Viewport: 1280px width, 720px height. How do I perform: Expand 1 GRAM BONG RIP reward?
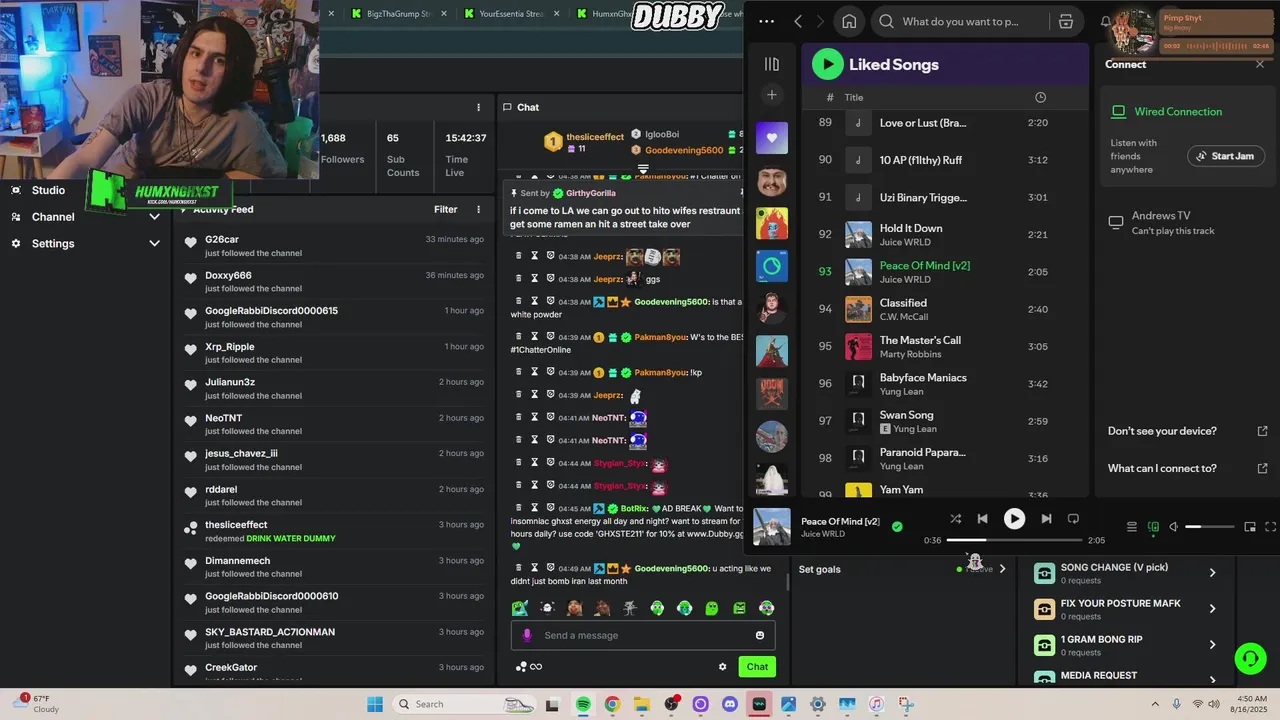(1212, 645)
